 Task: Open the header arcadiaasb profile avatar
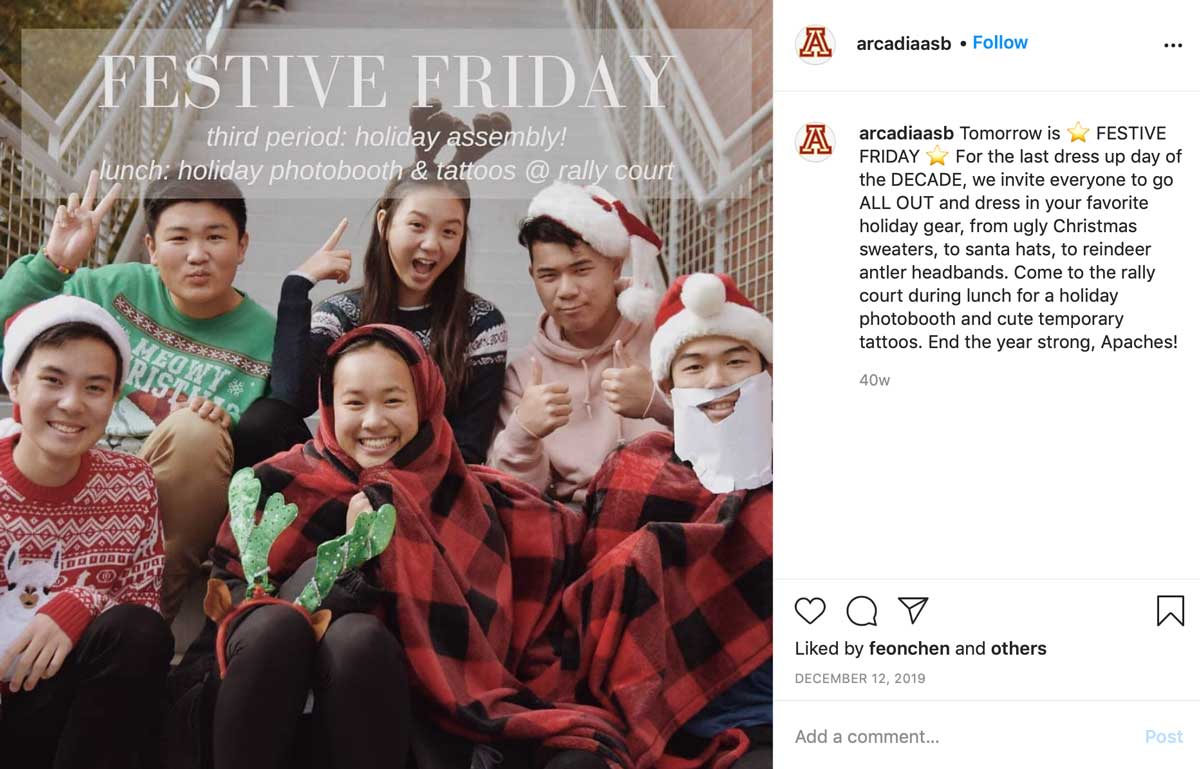click(815, 44)
